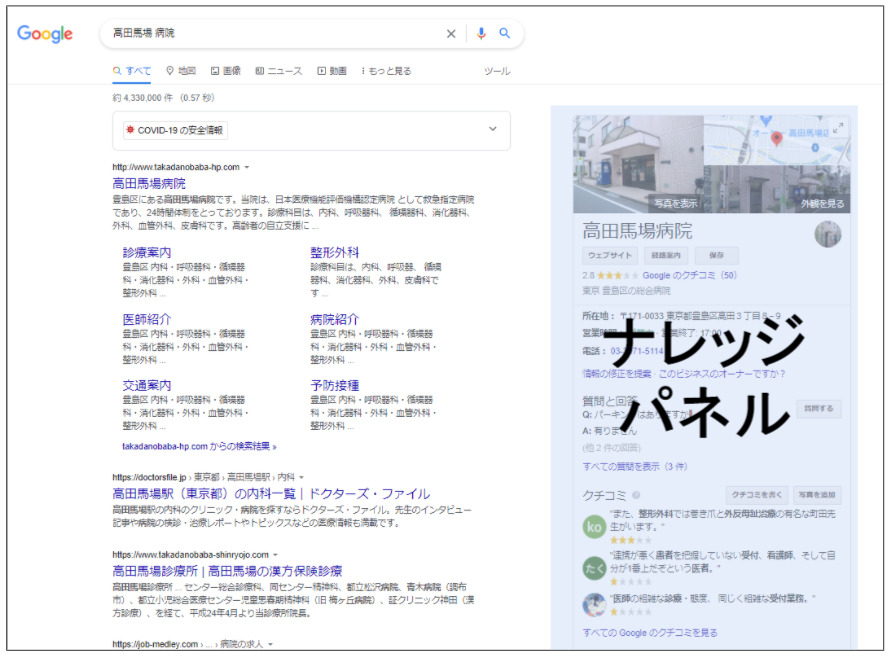888x657 pixels.
Task: Show more results via takadanobaba-hp.com からの検索結果
Action: coord(199,447)
